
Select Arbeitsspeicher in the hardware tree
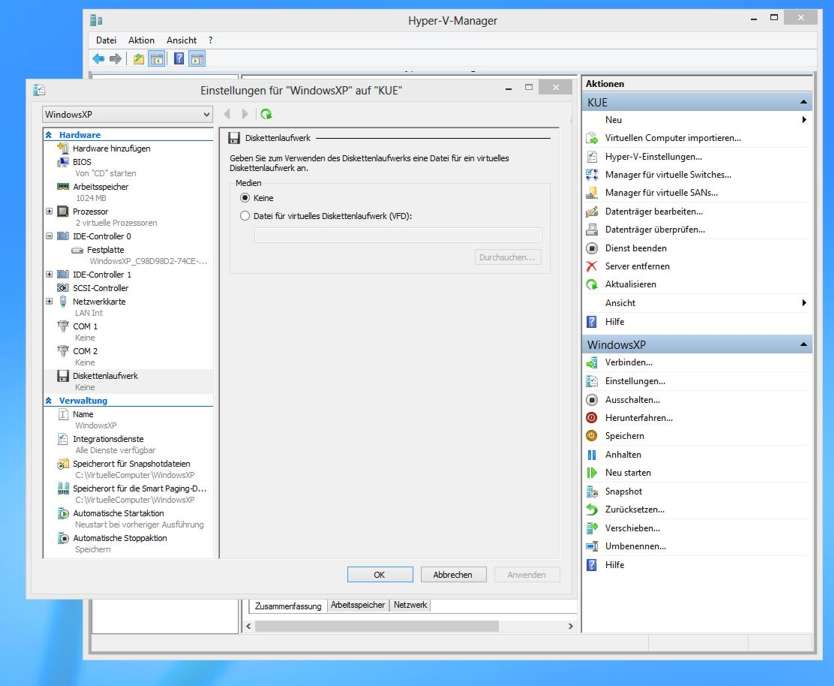101,187
